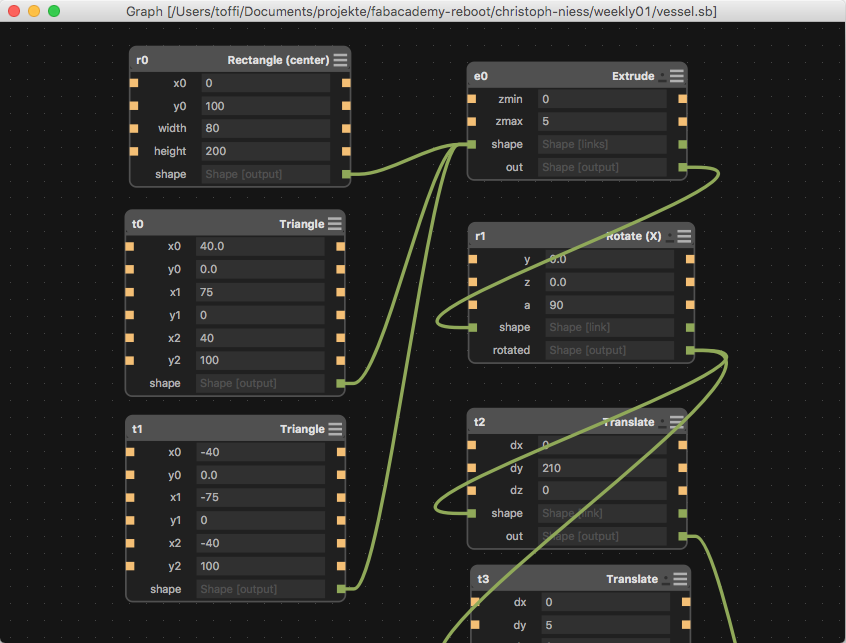
Task: Click the small dim icon in t3 Translate header
Action: [666, 579]
